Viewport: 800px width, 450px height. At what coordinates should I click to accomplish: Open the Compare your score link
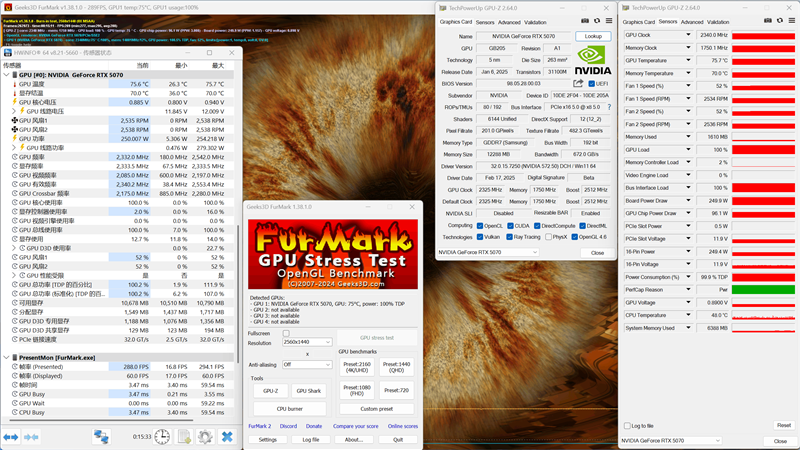point(355,426)
